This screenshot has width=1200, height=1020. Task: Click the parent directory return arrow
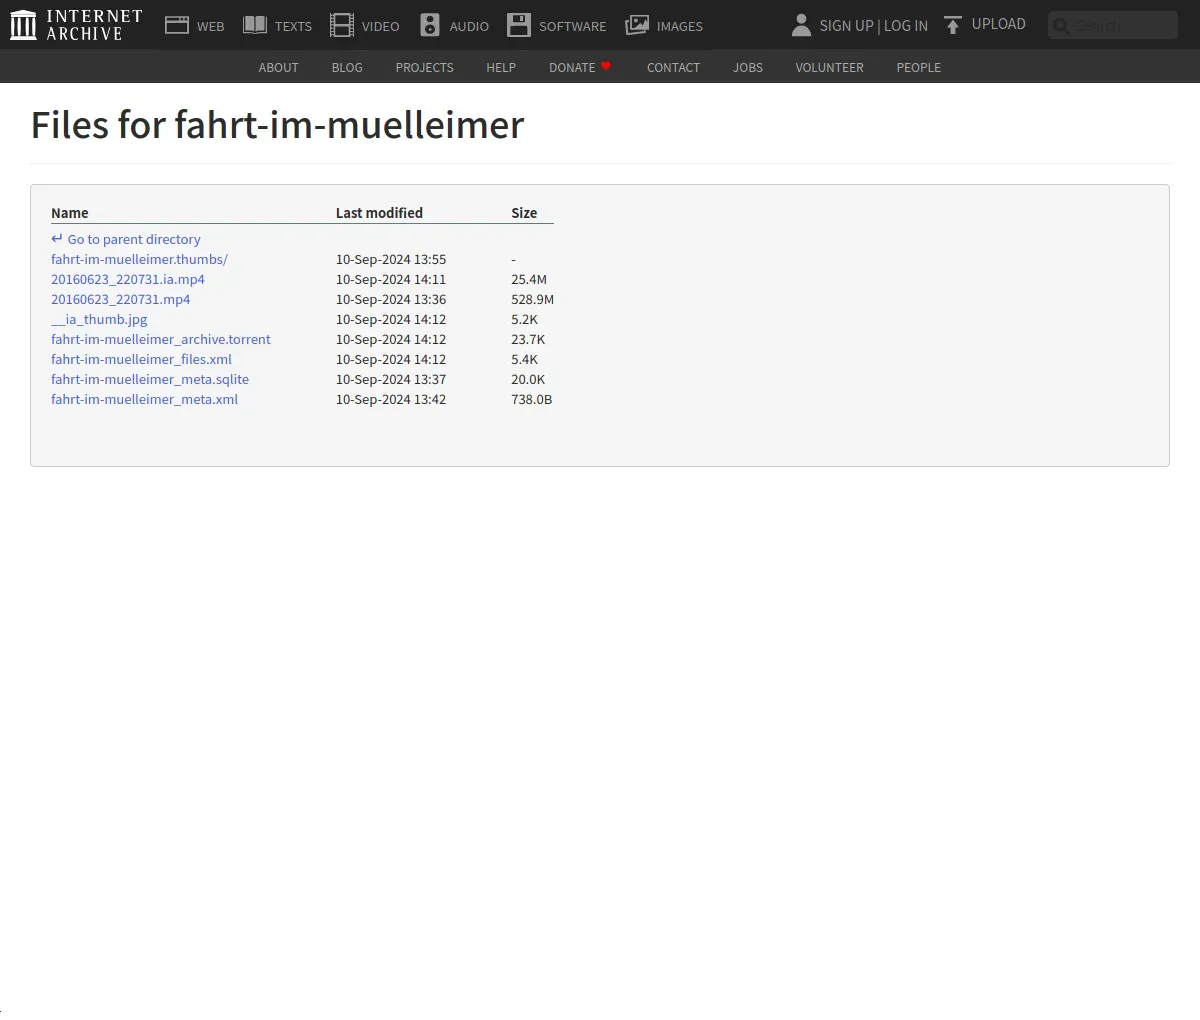coord(57,239)
